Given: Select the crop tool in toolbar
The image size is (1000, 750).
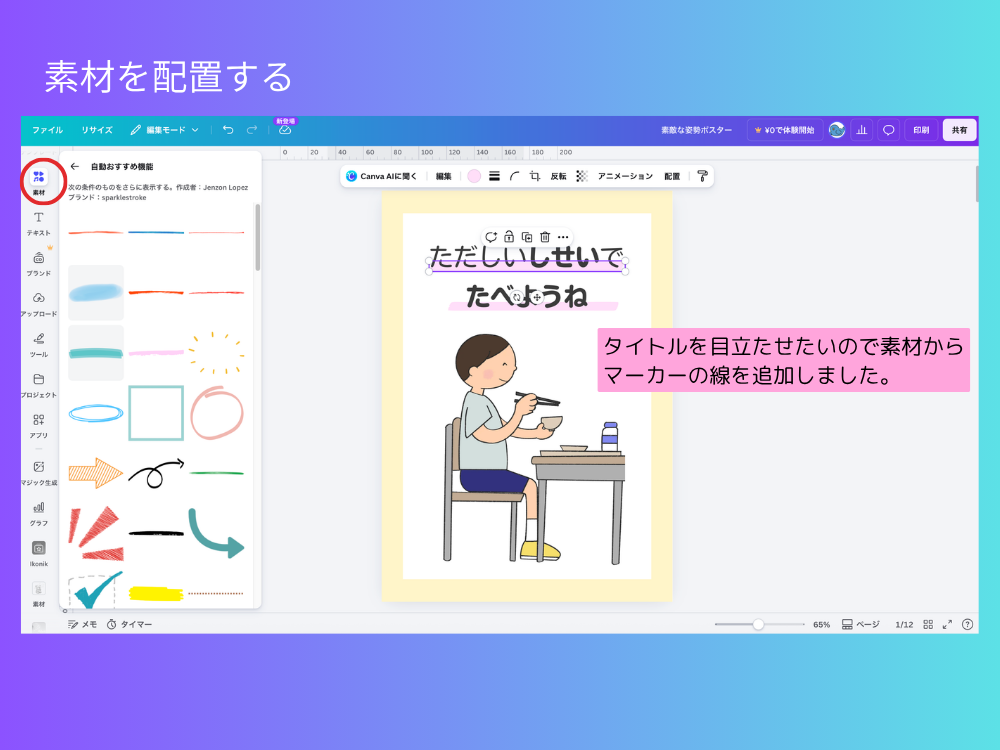Looking at the screenshot, I should click(x=535, y=176).
